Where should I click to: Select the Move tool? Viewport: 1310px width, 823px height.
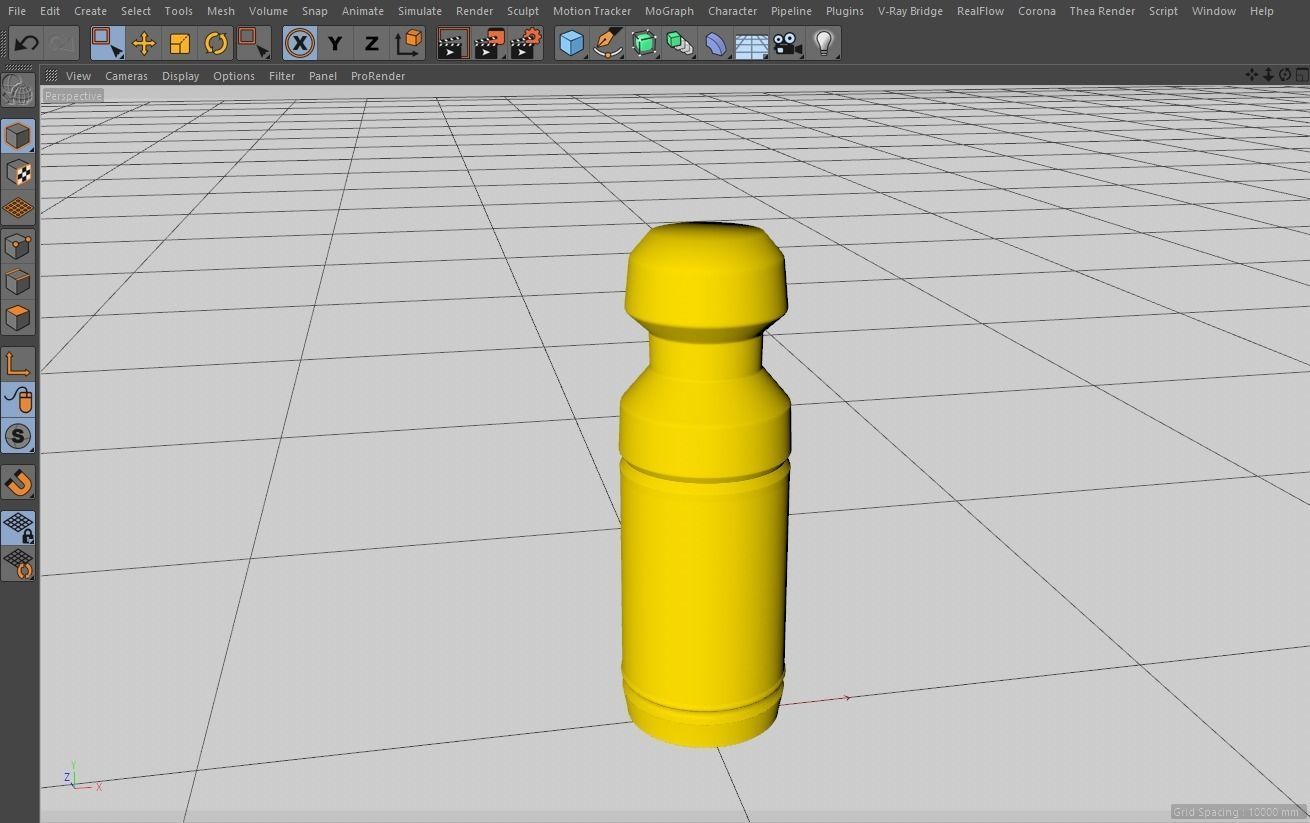point(144,43)
